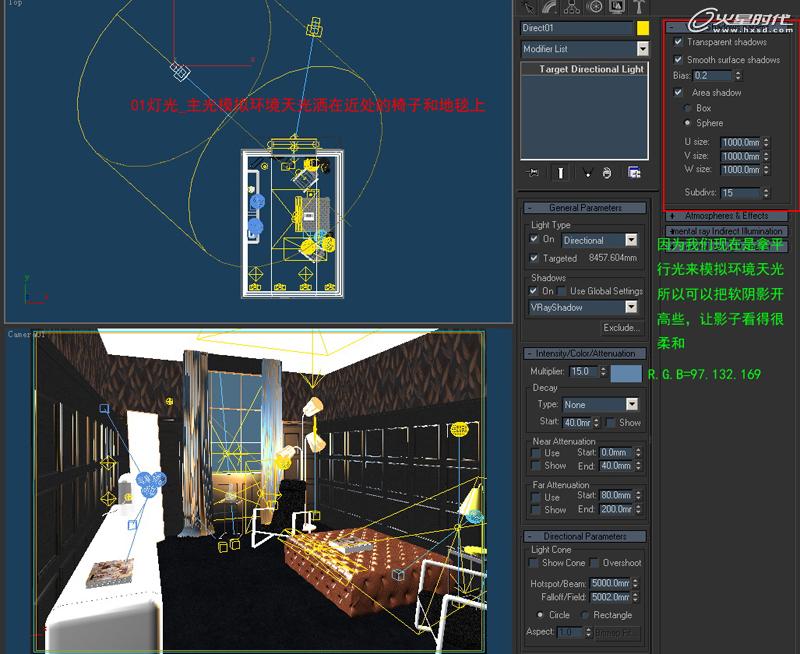Viewport: 800px width, 654px height.
Task: Select the Box area shadow radio
Action: click(x=688, y=108)
